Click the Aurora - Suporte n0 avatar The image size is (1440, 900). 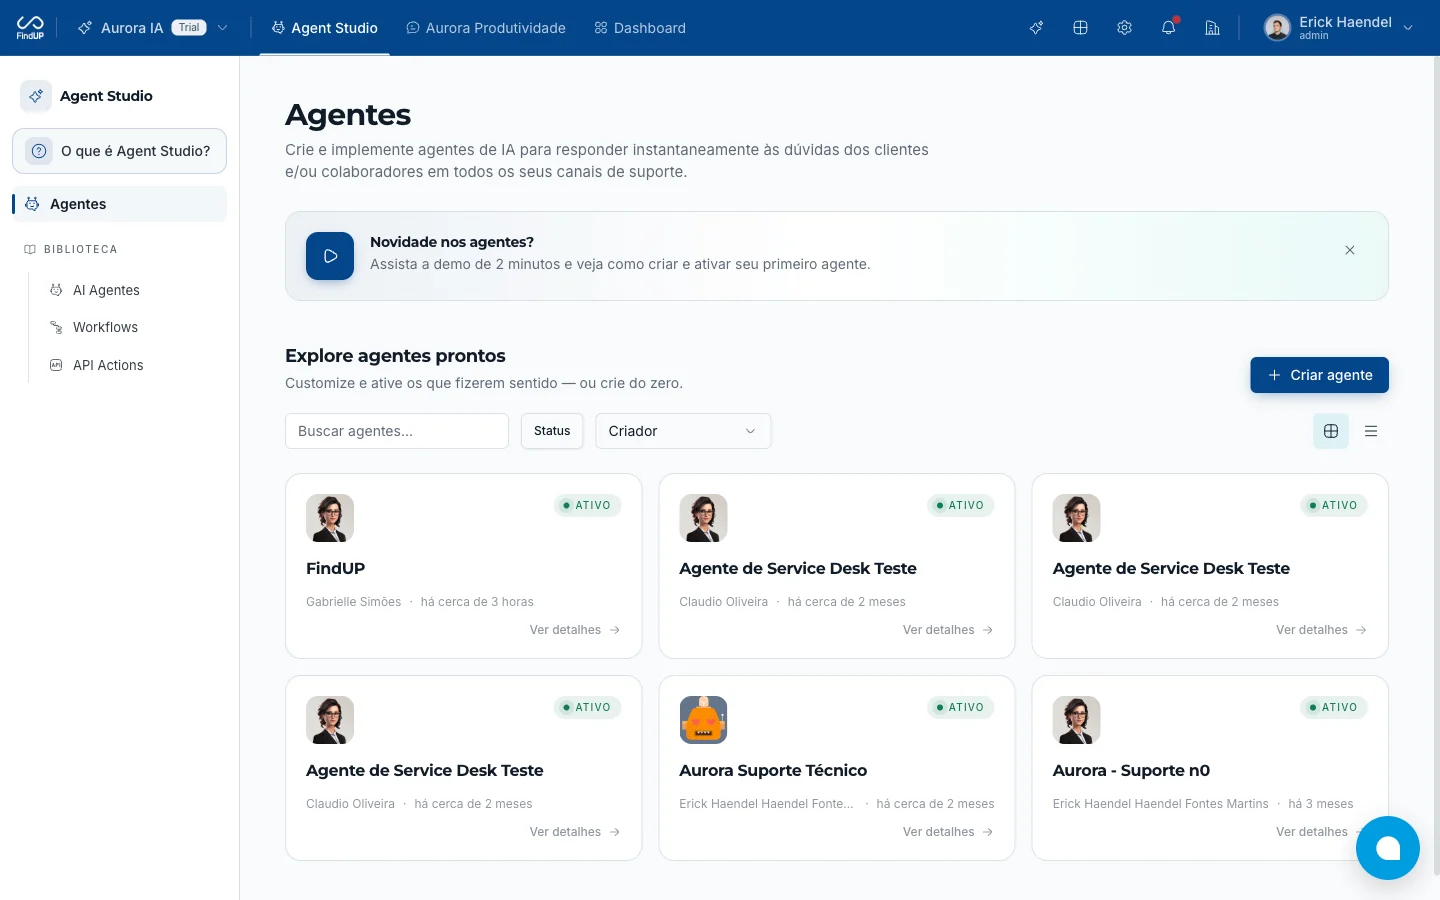[1077, 720]
